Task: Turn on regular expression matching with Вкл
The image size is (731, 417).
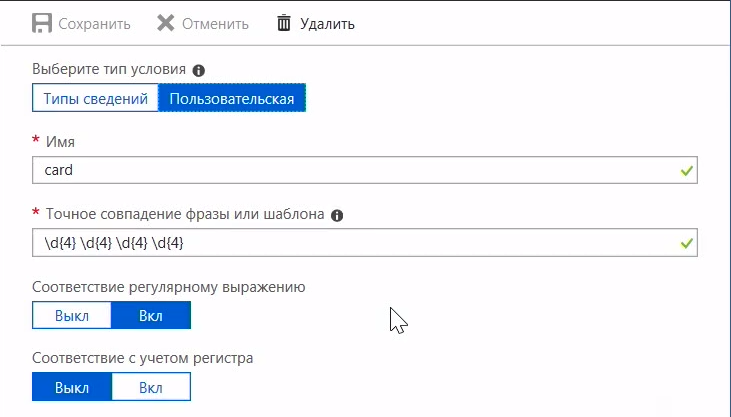Action: pos(150,316)
